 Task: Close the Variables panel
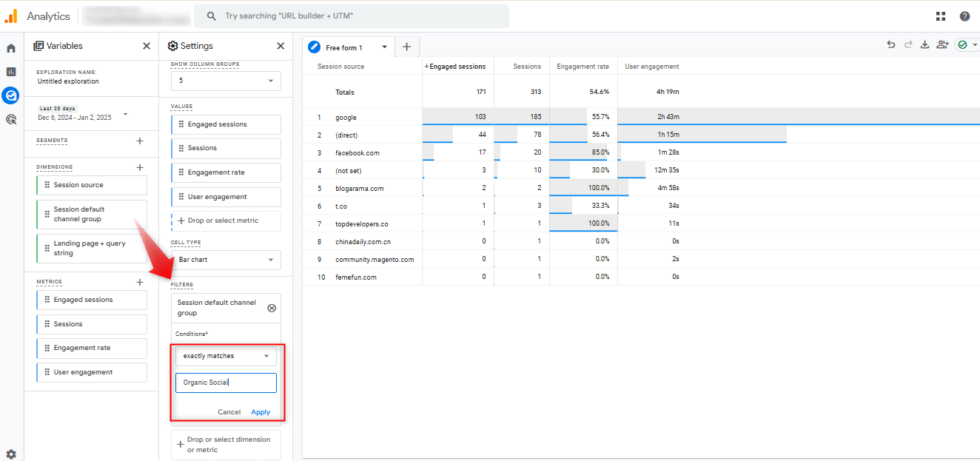point(146,46)
